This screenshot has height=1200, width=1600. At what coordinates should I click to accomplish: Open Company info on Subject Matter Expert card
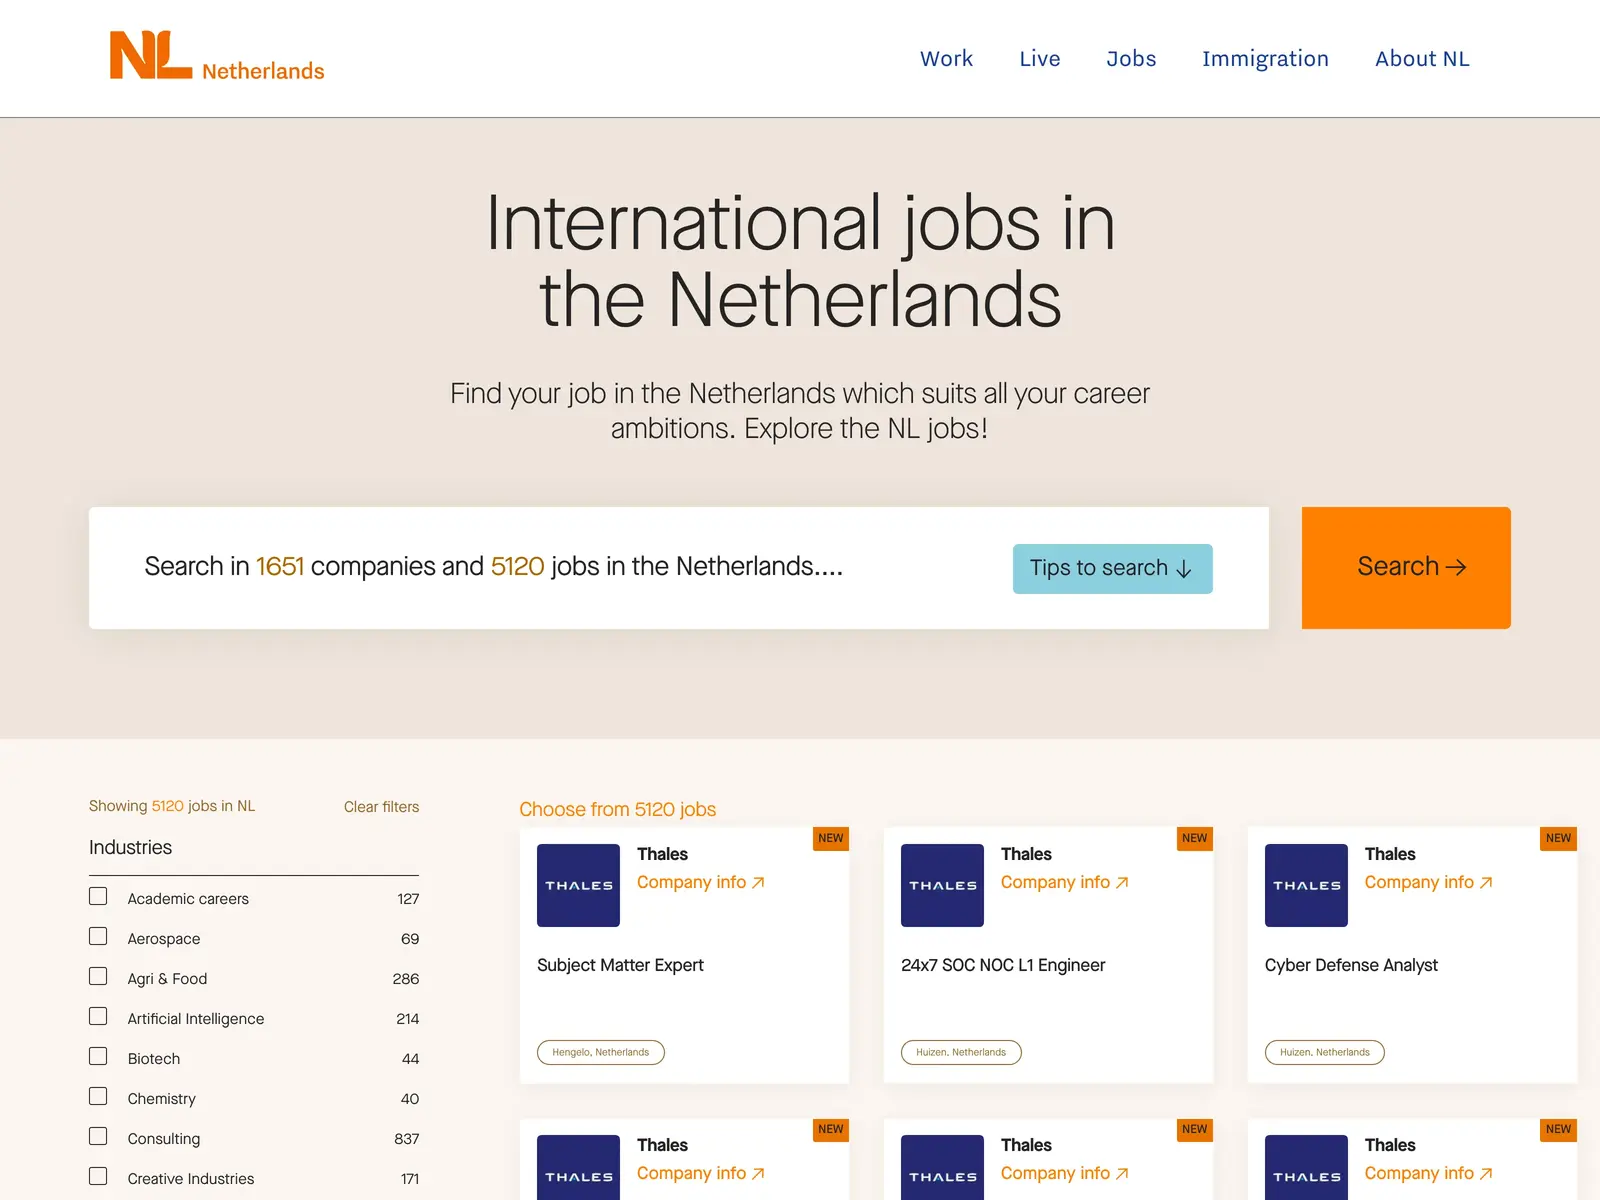(x=701, y=882)
